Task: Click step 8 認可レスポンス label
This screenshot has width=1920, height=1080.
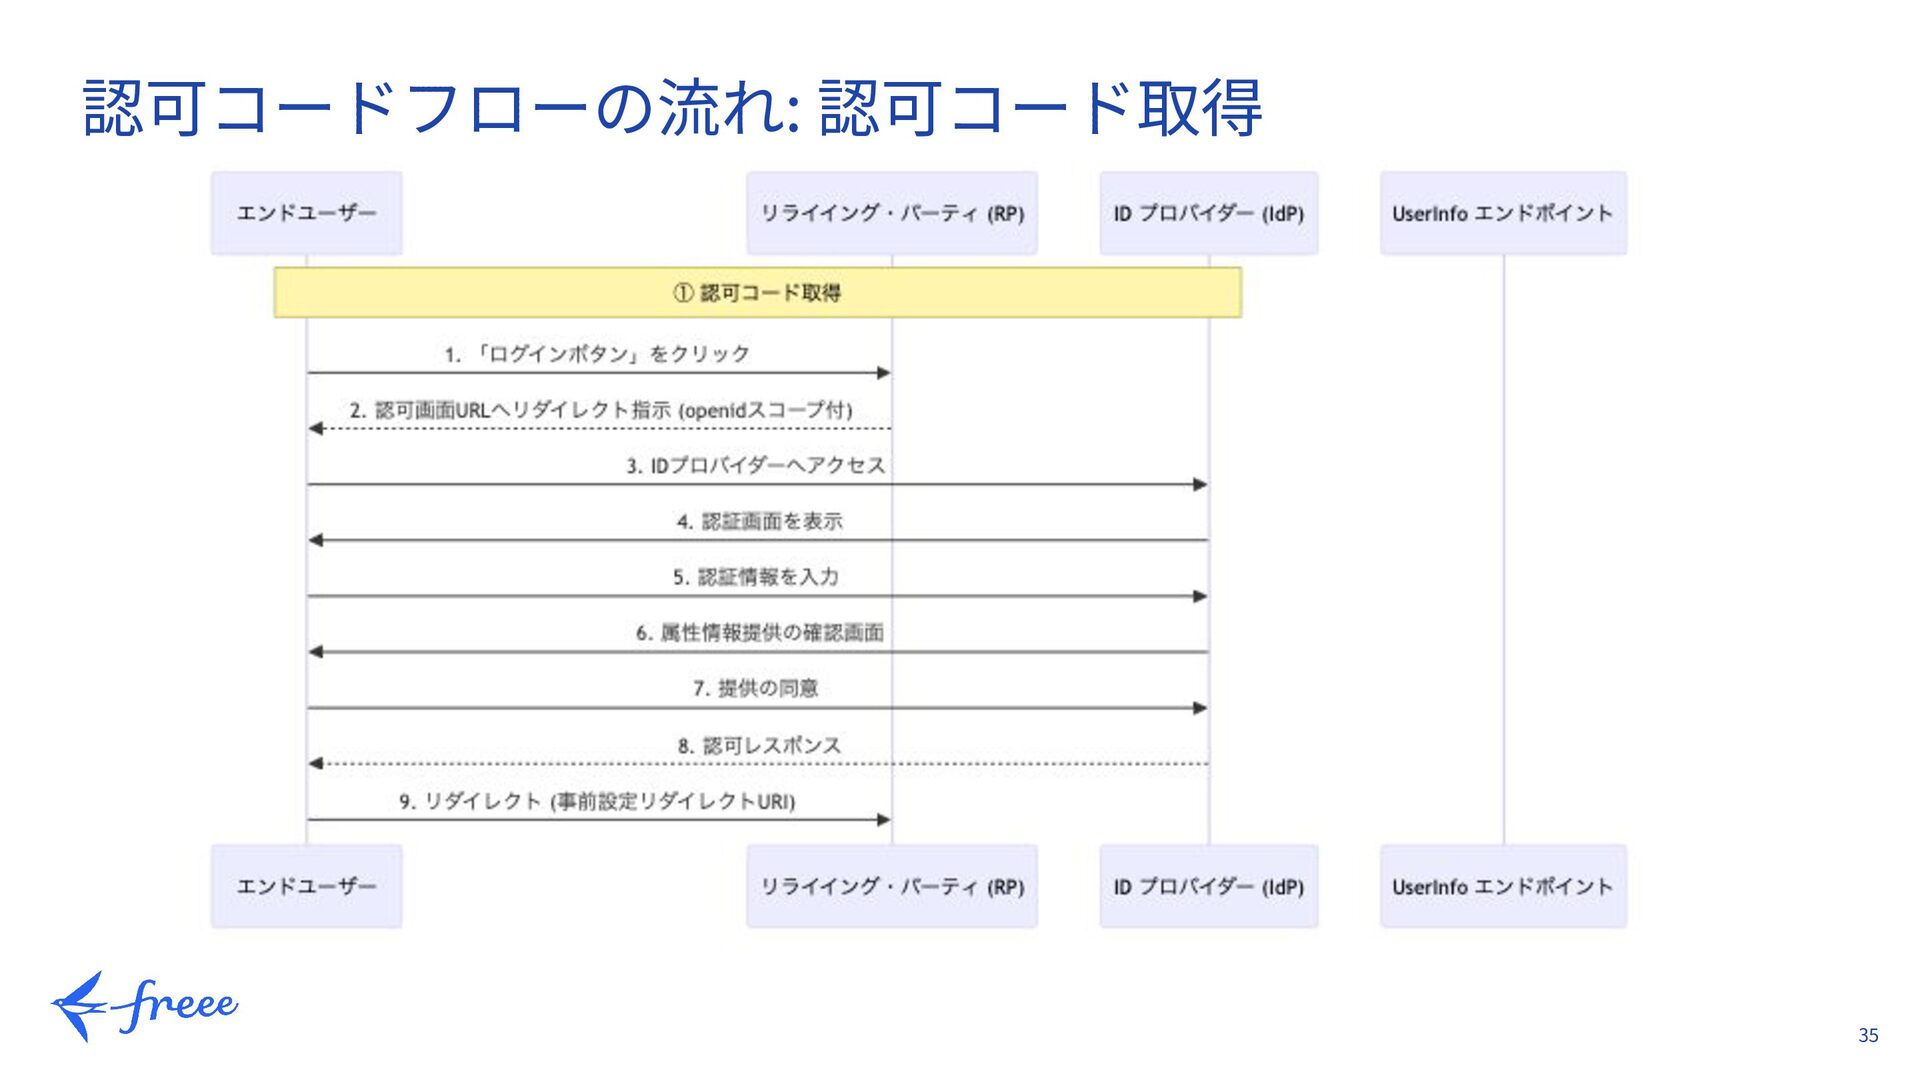Action: click(x=758, y=745)
